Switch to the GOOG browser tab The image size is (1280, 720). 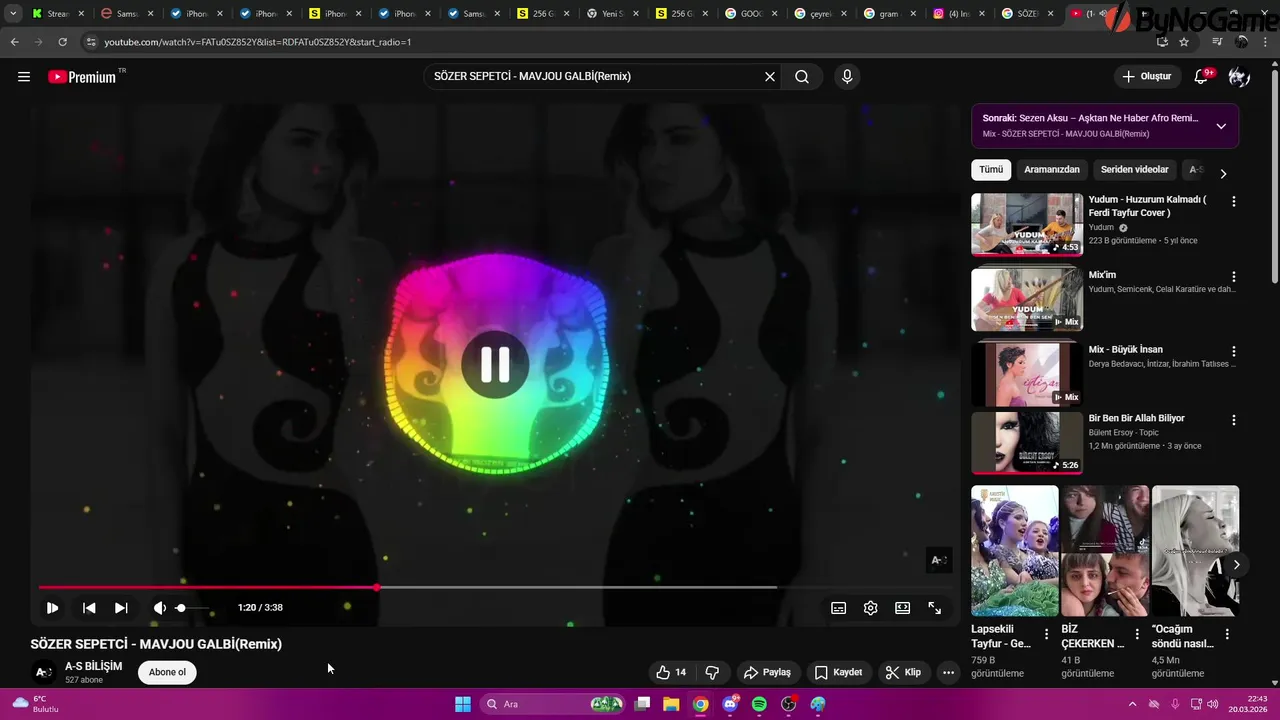coord(750,14)
